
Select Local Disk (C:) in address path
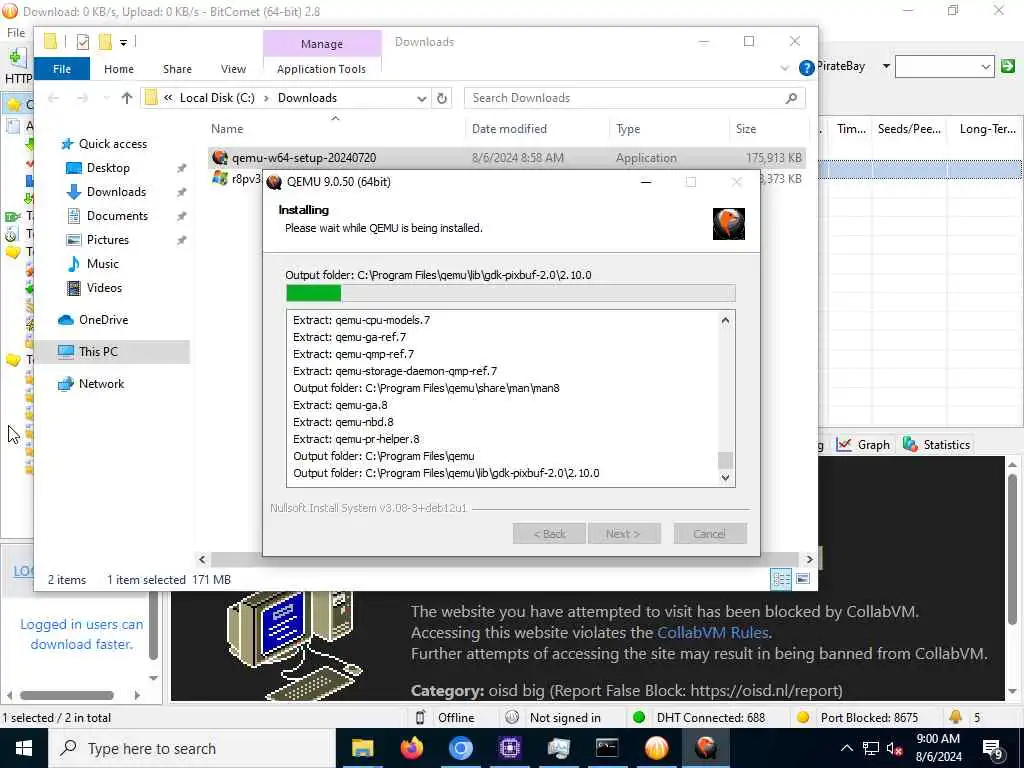[217, 98]
